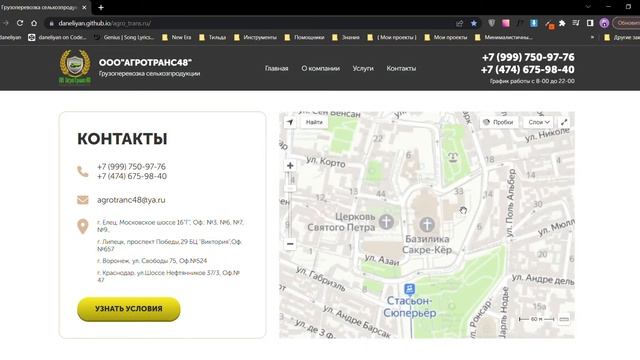The image size is (640, 360).
Task: Toggle traffic layer with Пробки button
Action: (x=498, y=122)
